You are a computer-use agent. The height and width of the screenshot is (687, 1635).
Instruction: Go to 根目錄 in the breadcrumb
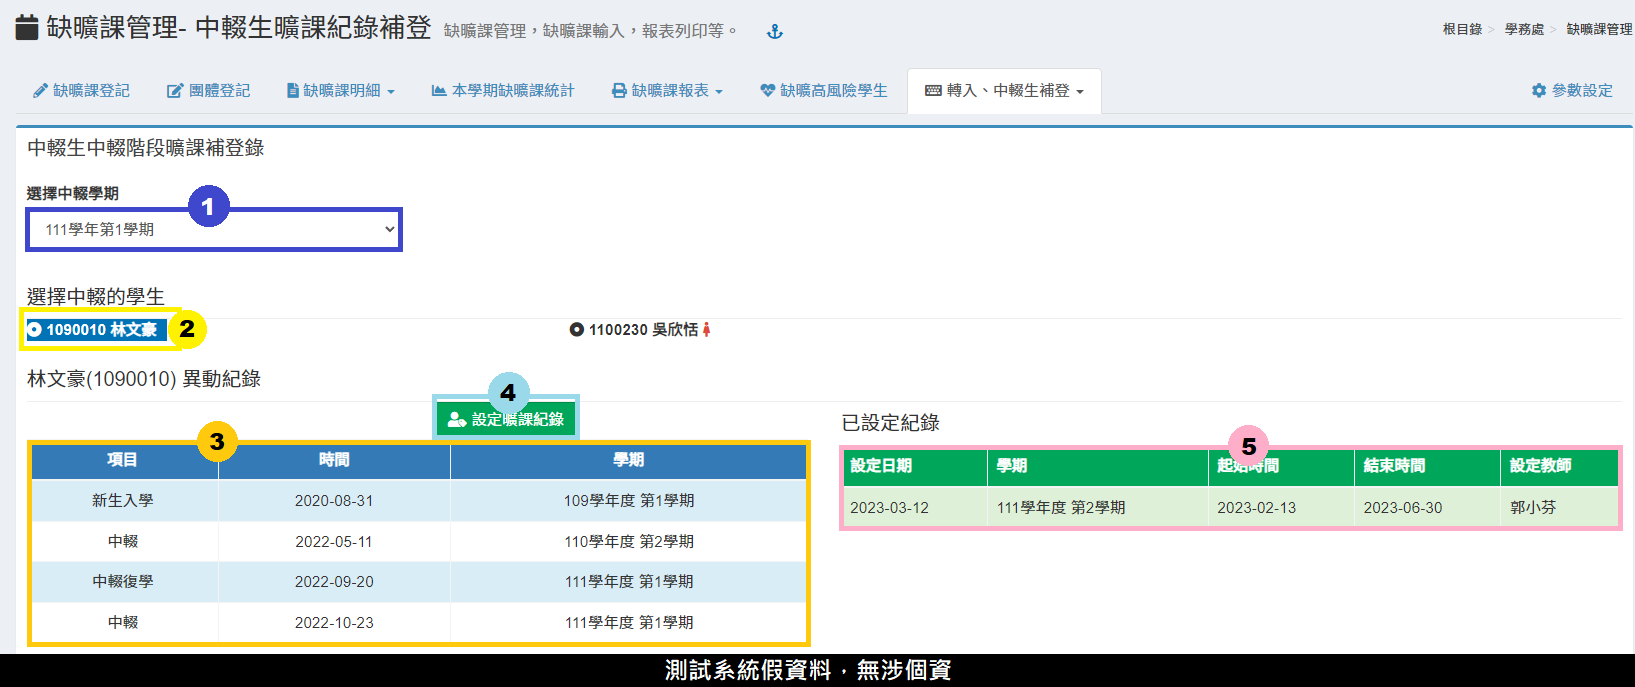pyautogui.click(x=1462, y=30)
